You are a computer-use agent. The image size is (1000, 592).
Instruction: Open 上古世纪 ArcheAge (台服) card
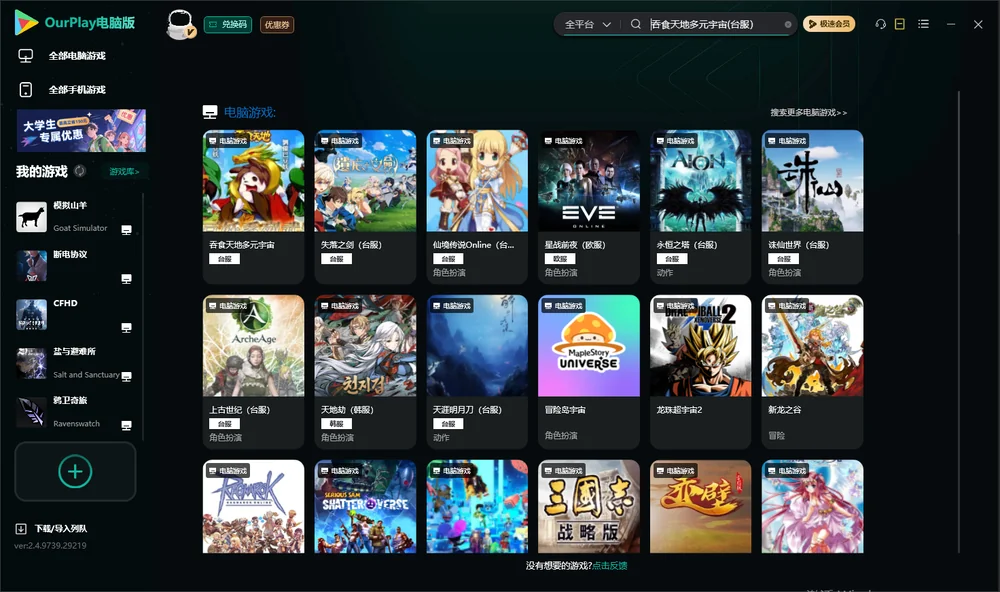pos(253,372)
